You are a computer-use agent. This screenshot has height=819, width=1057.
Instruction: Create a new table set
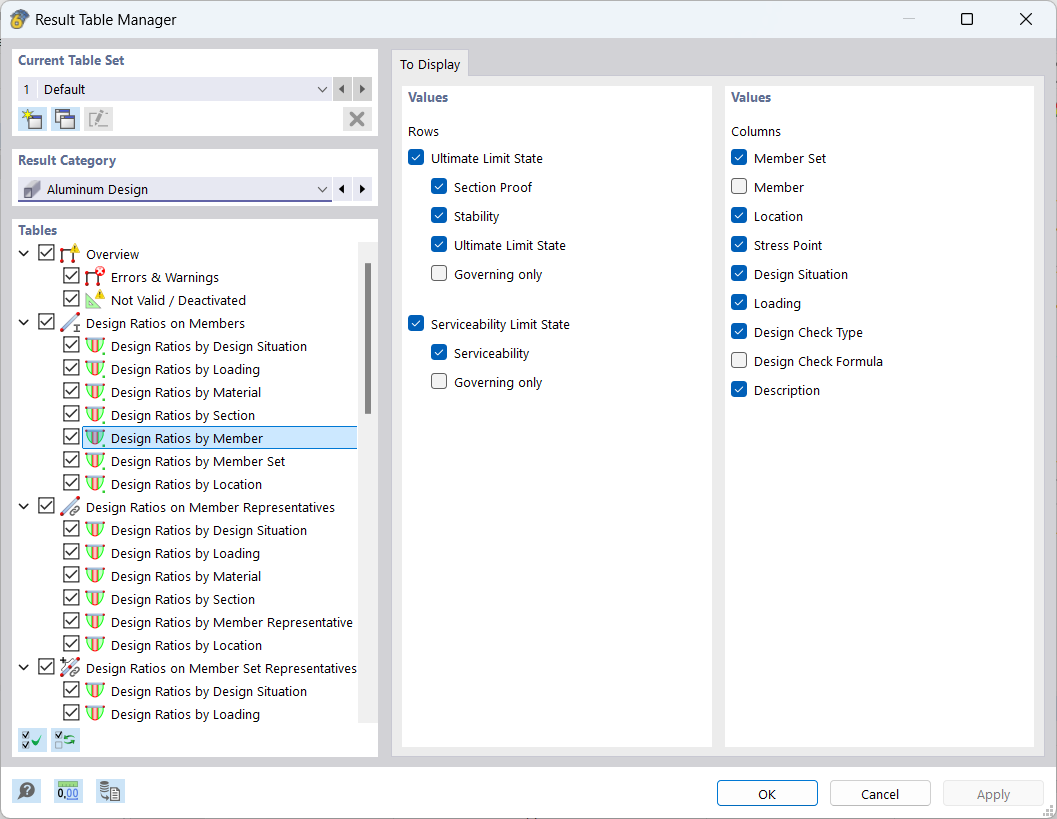(x=32, y=119)
